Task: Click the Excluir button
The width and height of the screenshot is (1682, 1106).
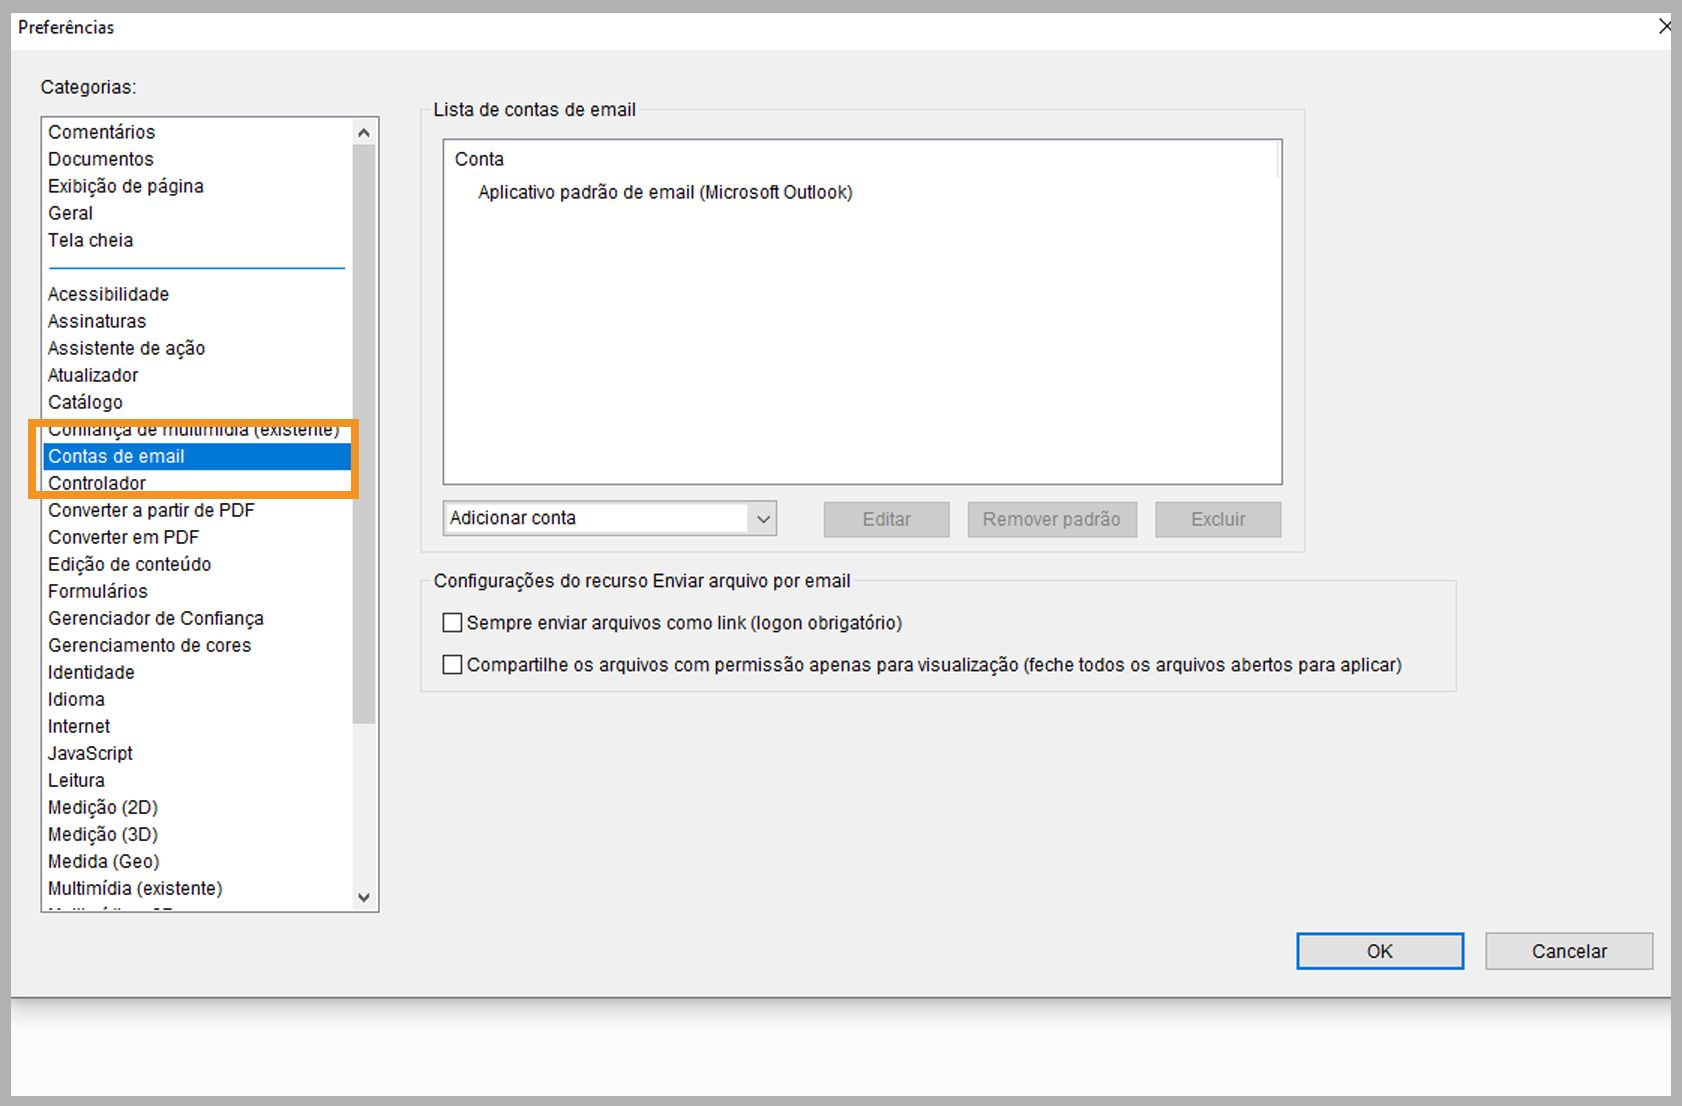Action: point(1218,519)
